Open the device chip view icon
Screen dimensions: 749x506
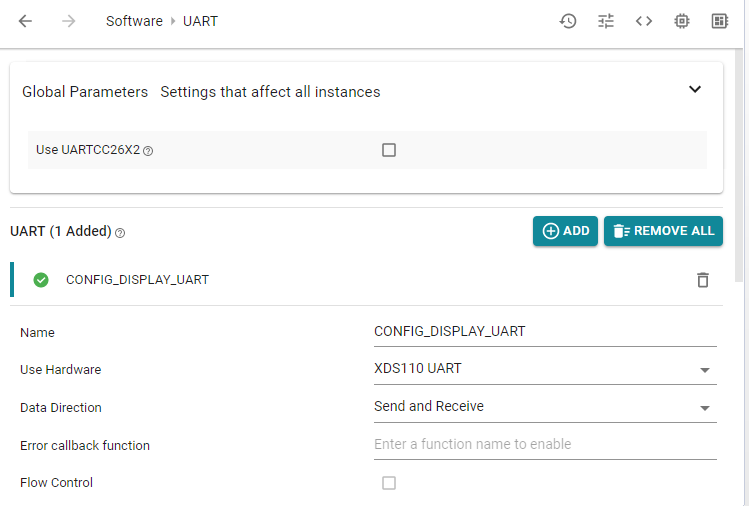[682, 21]
